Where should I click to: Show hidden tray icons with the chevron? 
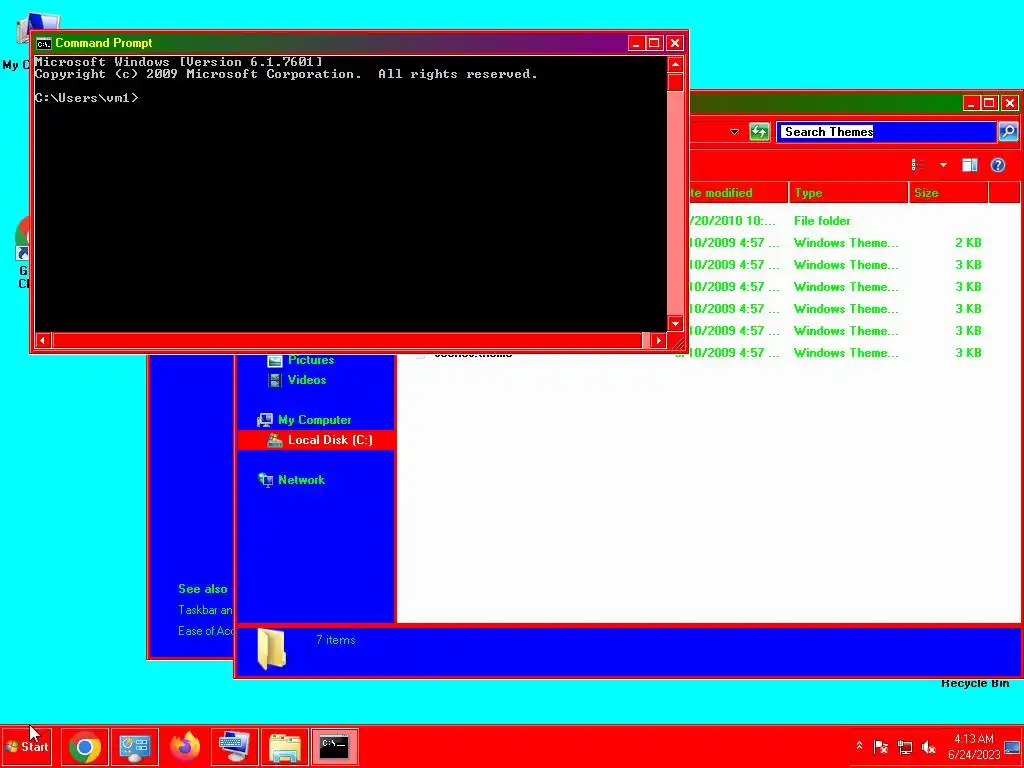[859, 746]
